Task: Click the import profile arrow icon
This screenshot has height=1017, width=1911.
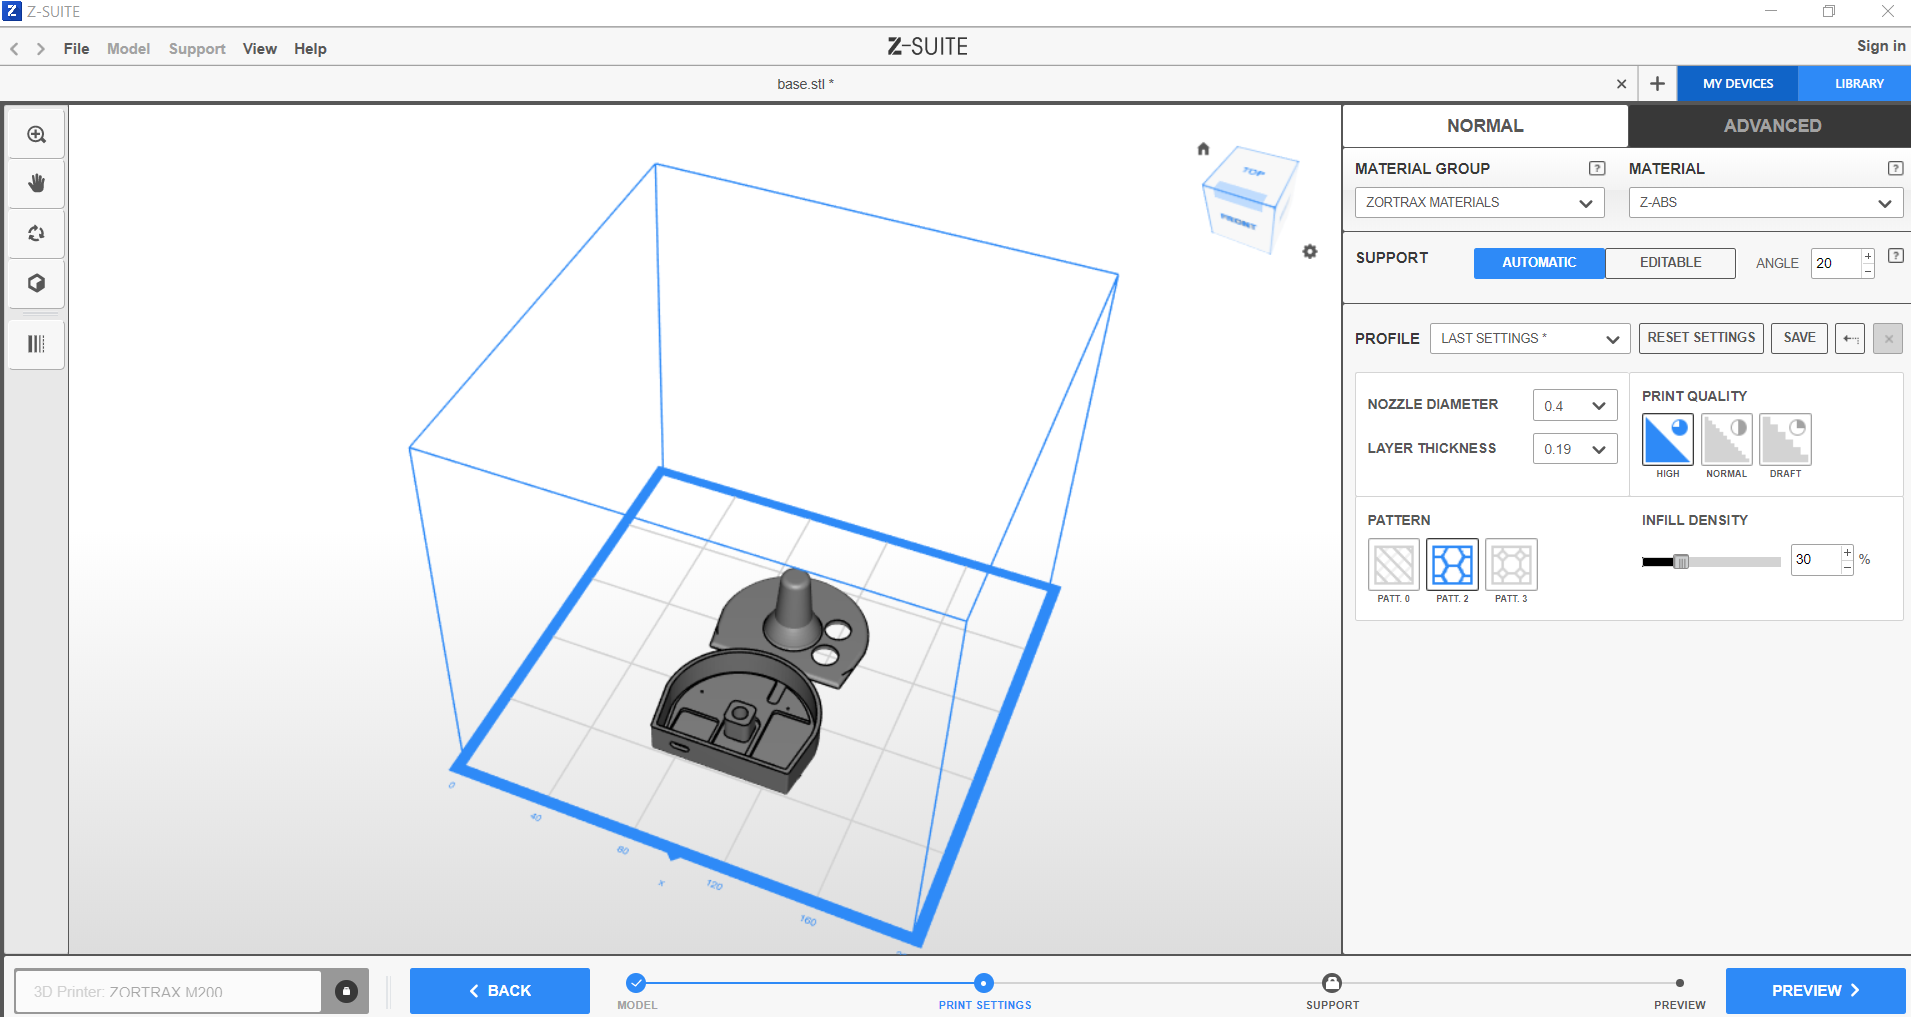Action: click(1850, 338)
